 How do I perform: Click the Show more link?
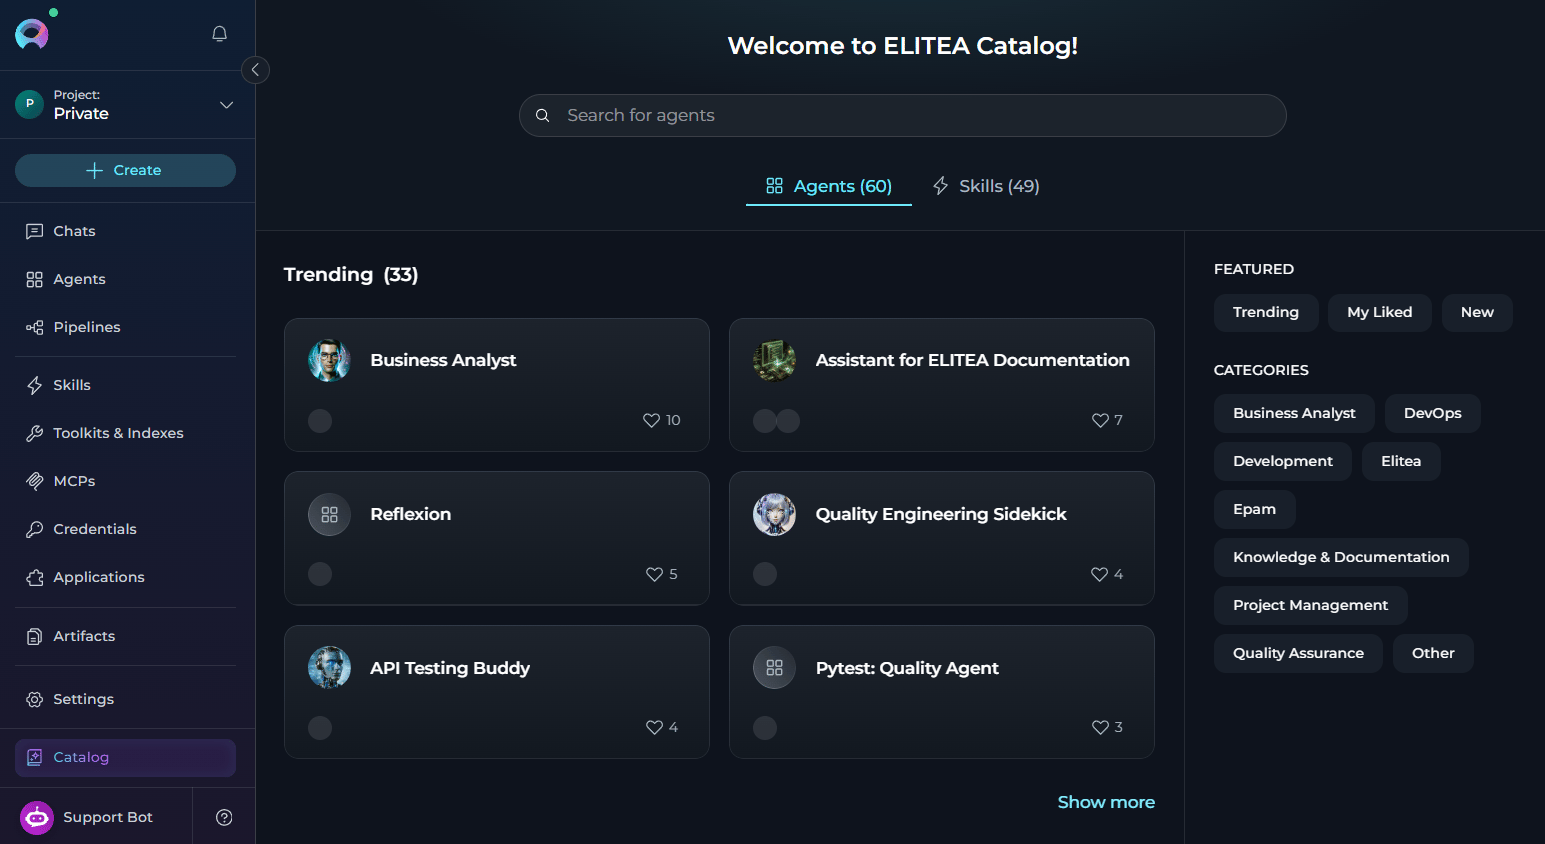pos(1106,802)
